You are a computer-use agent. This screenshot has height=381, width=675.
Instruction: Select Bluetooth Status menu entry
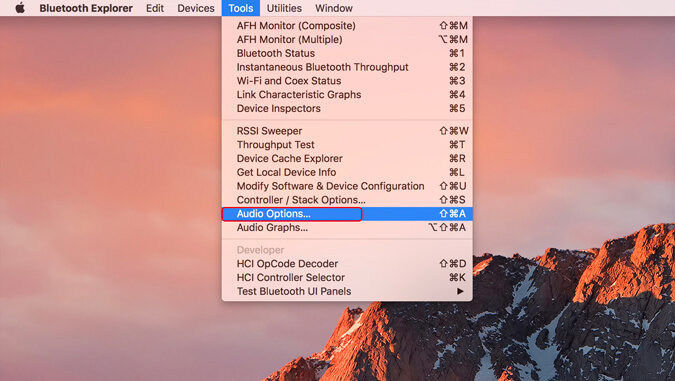click(347, 53)
